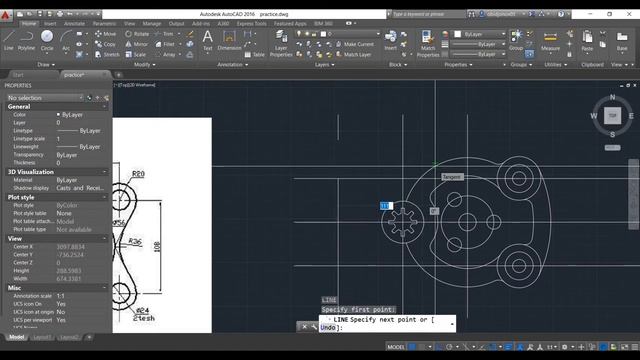Collapse the General section in Properties
The width and height of the screenshot is (640, 360).
click(x=104, y=107)
